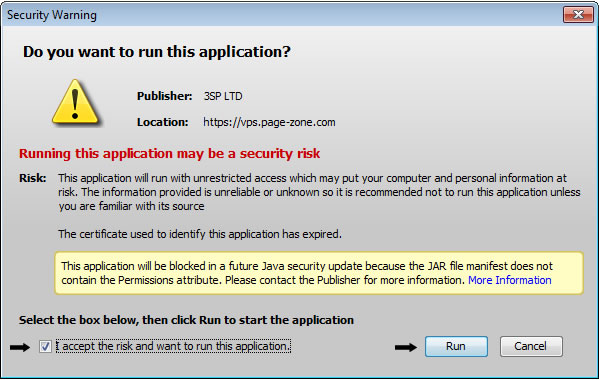Click Cancel to dismiss the warning
The image size is (599, 380).
pyautogui.click(x=531, y=346)
